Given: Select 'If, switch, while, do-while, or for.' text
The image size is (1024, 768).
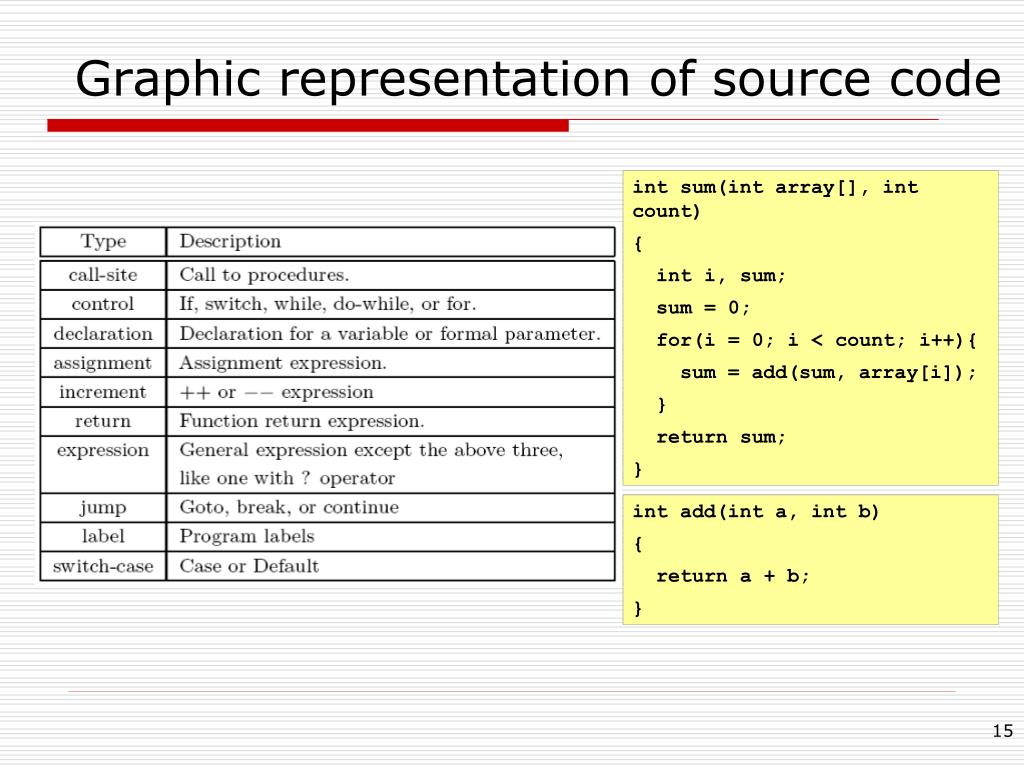Looking at the screenshot, I should pos(328,304).
